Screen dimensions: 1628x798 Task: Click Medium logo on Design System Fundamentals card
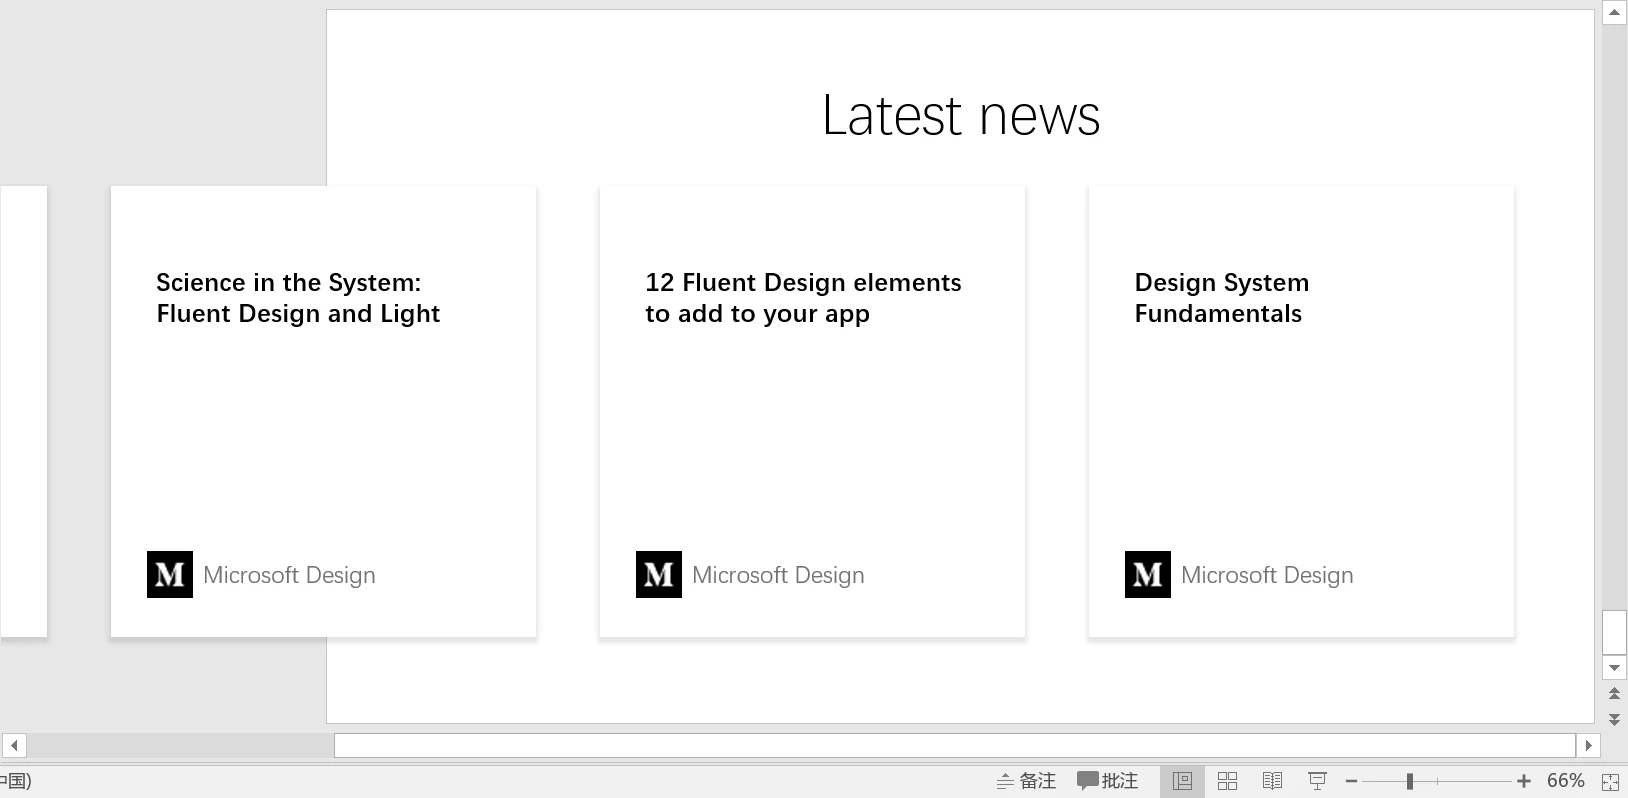coord(1148,574)
